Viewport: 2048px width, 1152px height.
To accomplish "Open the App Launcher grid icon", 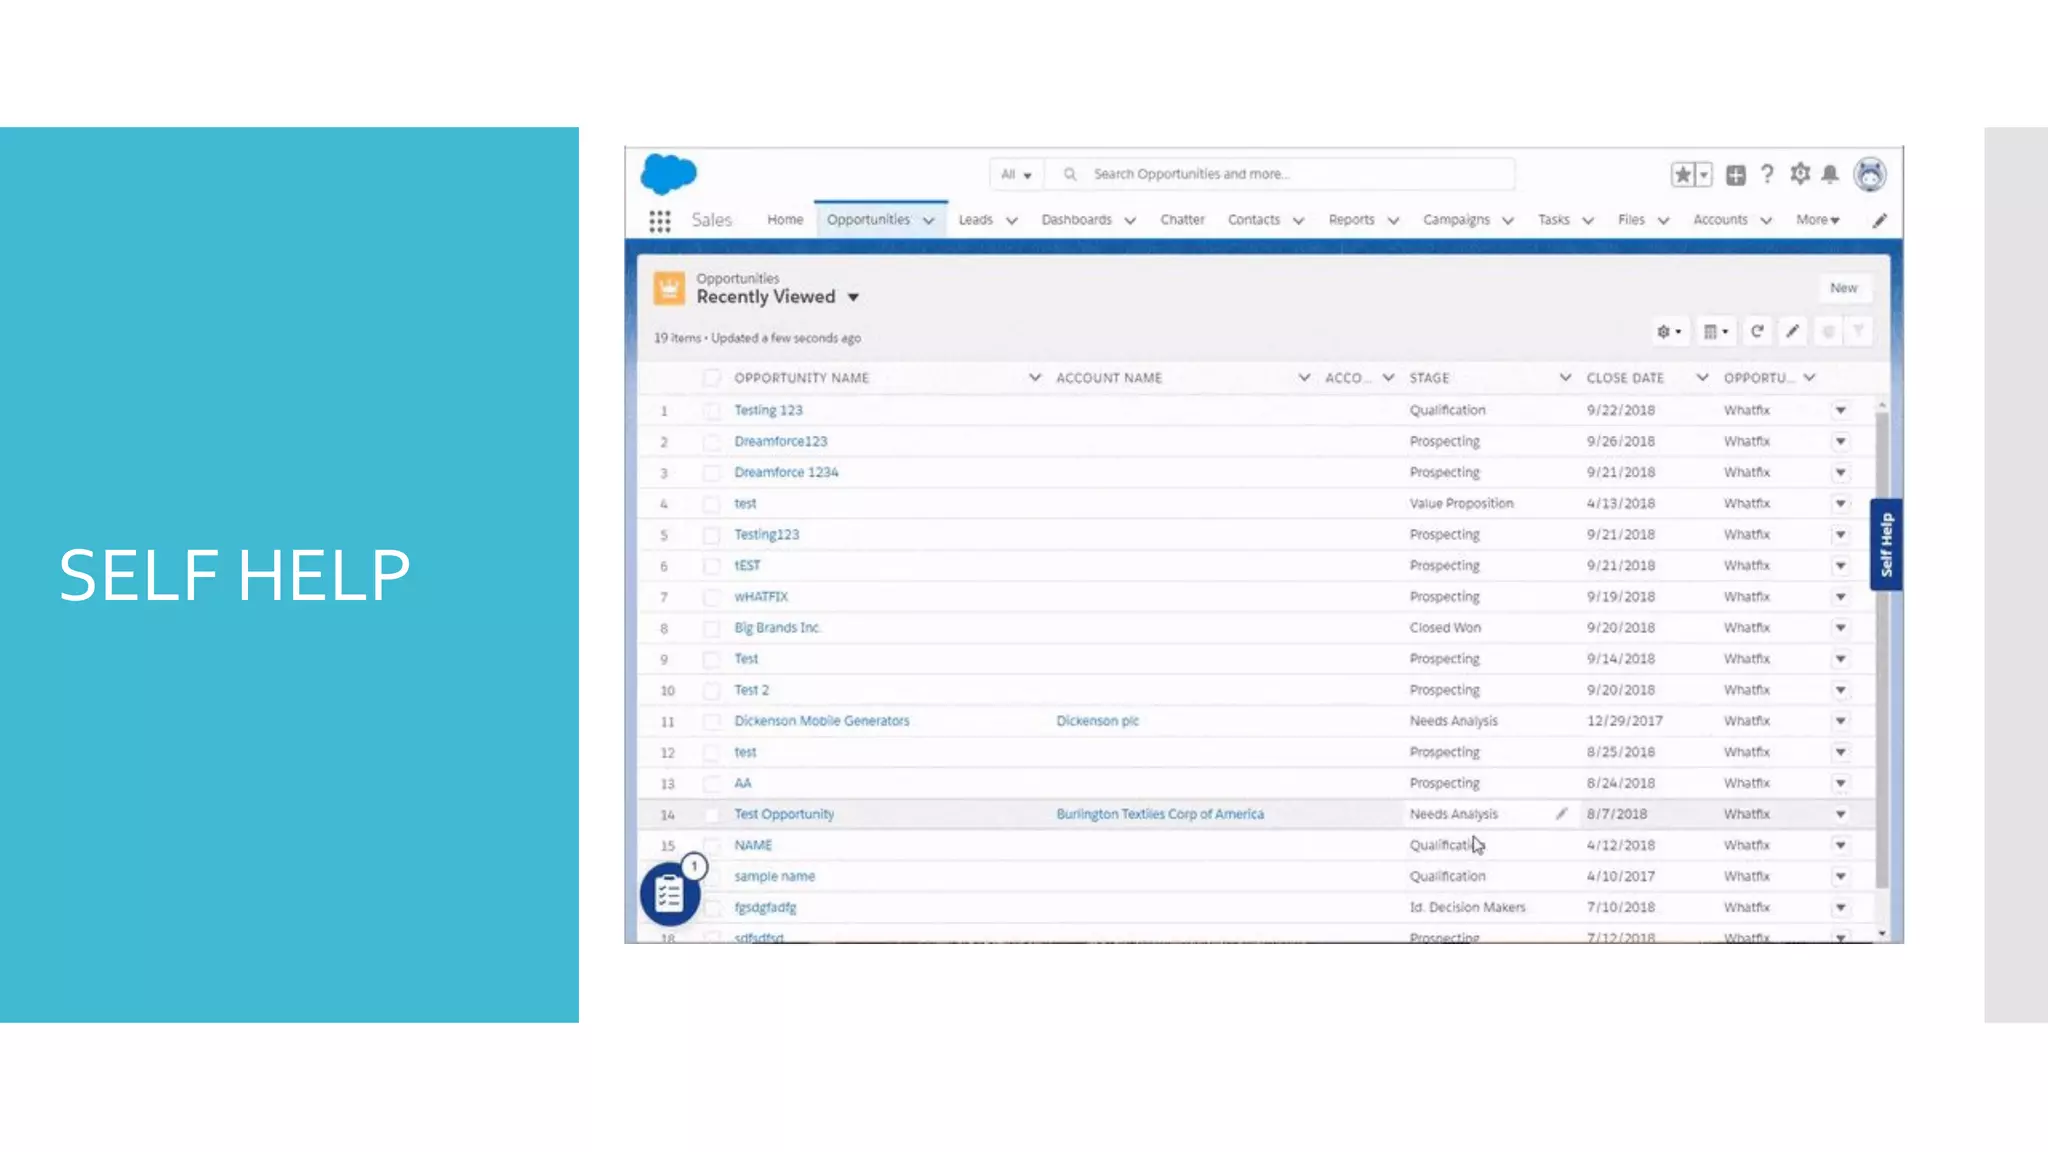I will click(659, 221).
